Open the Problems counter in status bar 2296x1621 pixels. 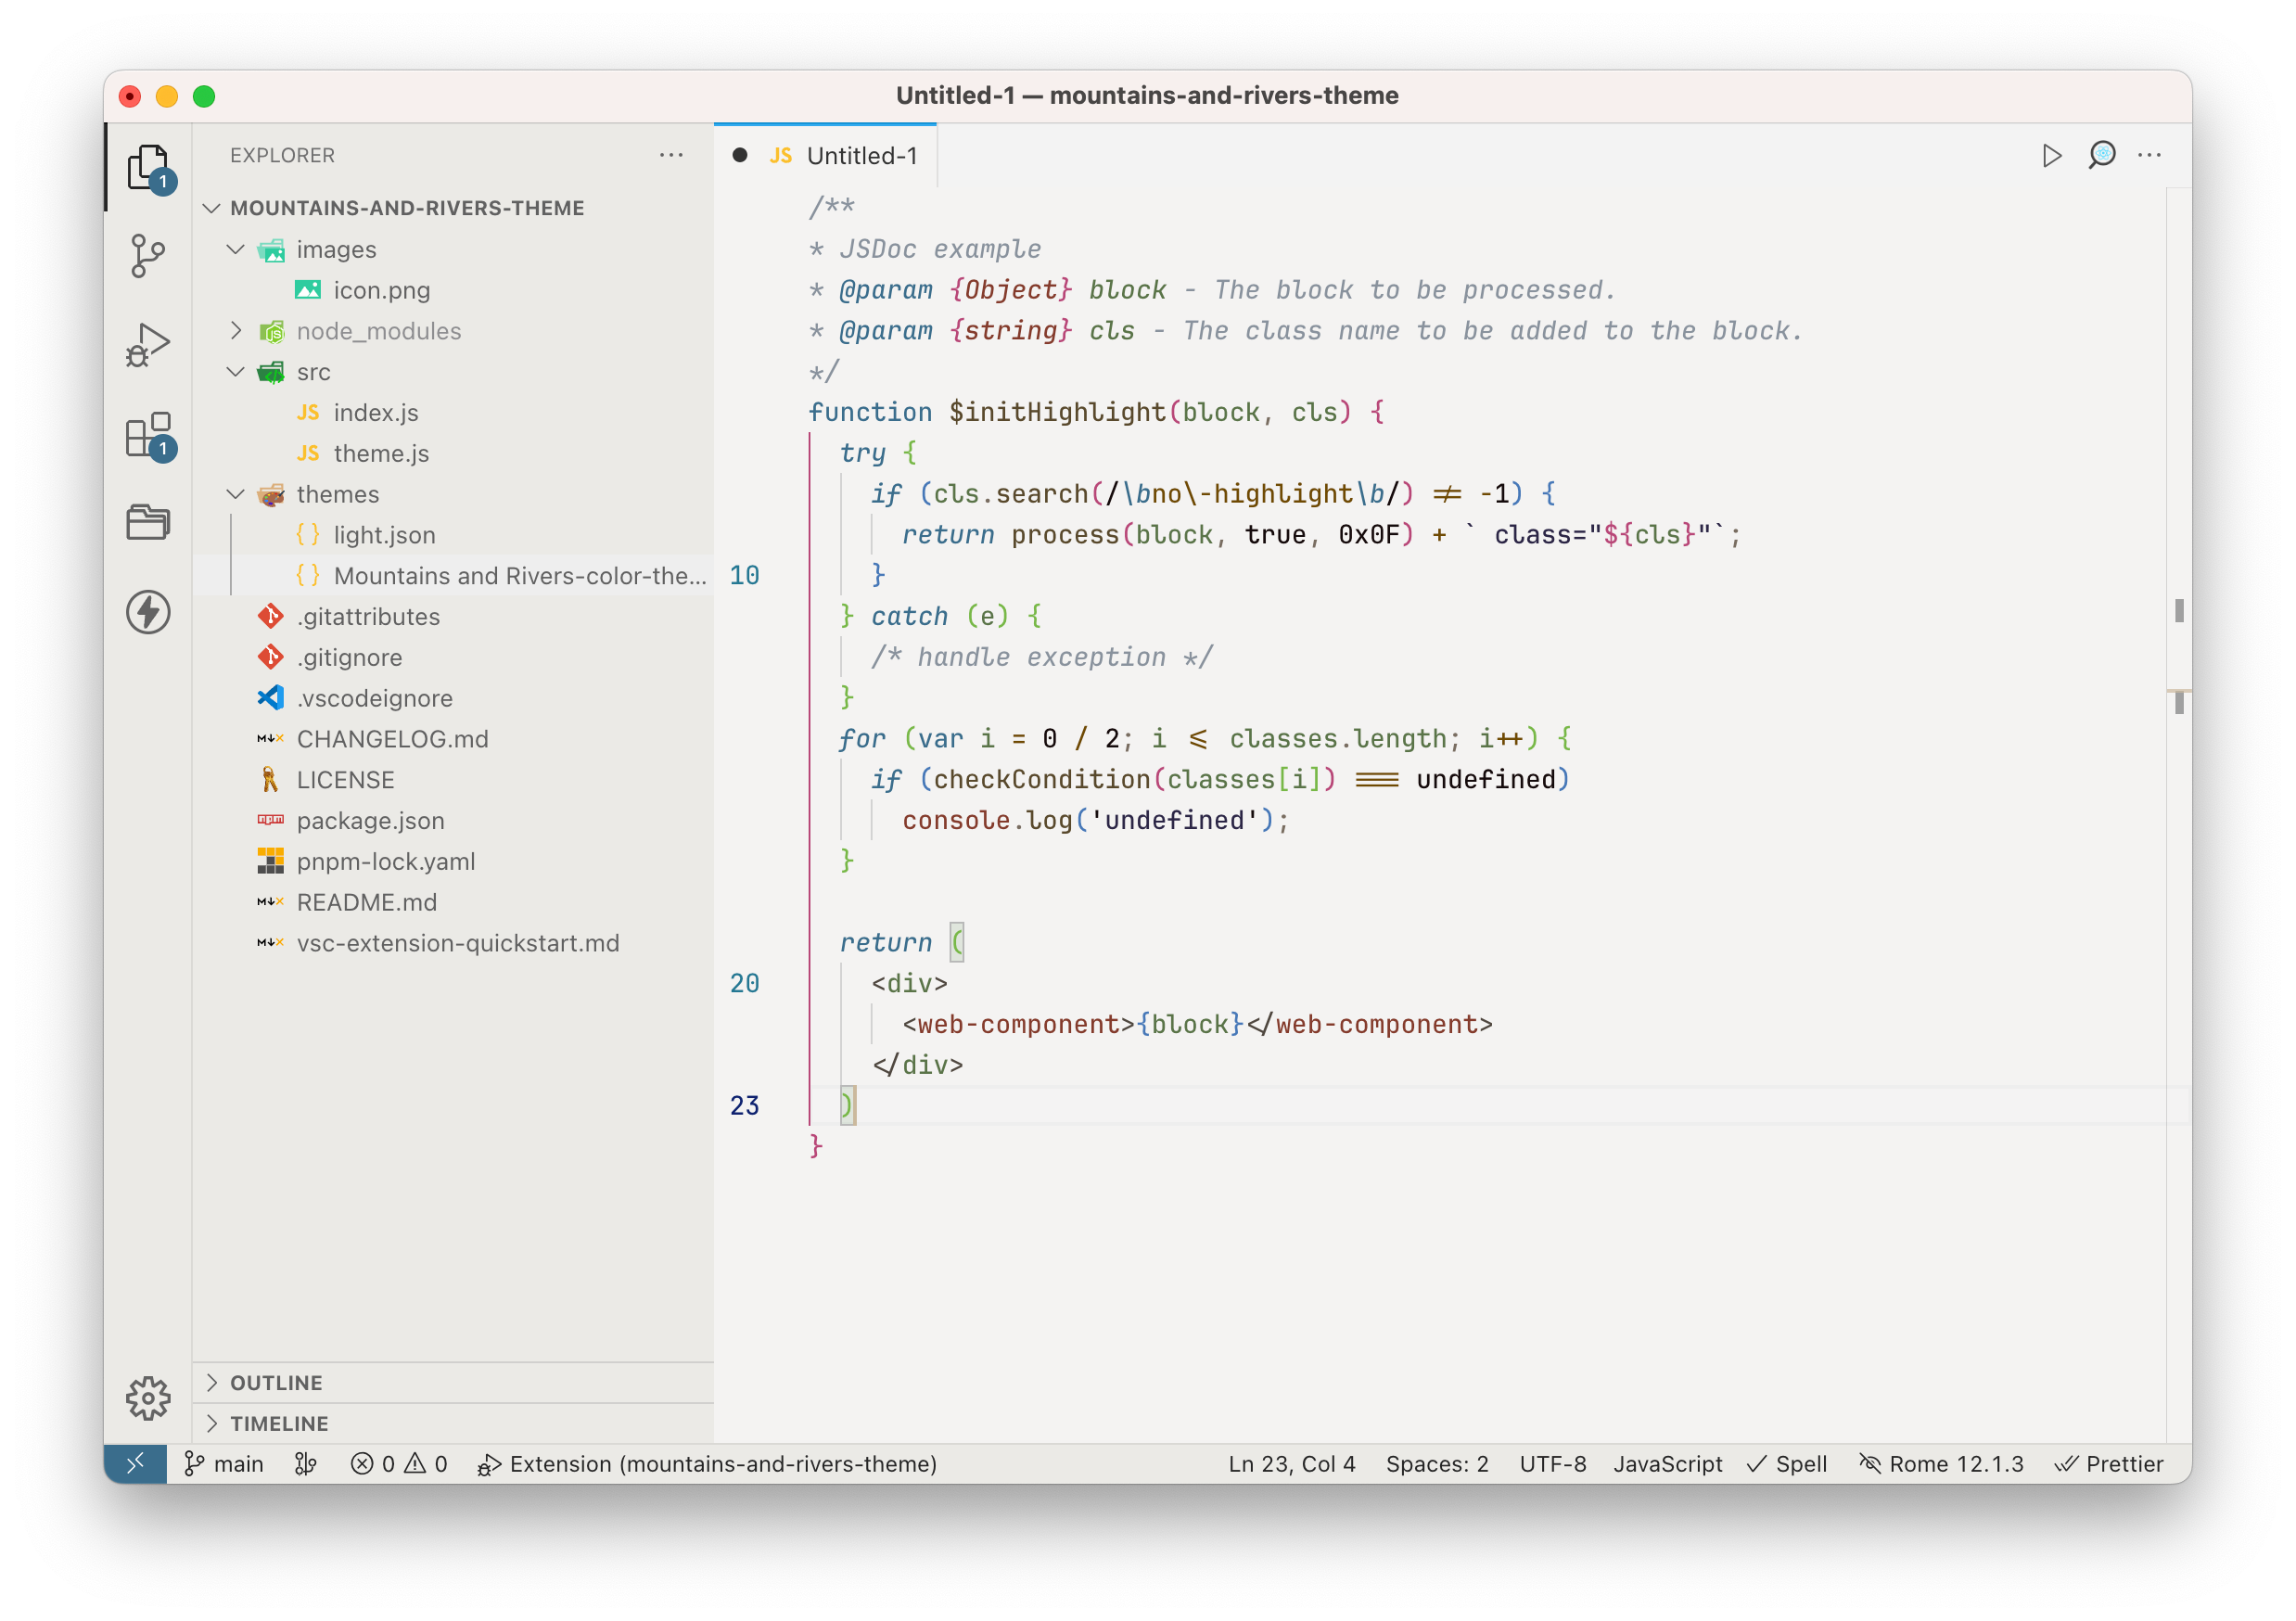coord(398,1463)
